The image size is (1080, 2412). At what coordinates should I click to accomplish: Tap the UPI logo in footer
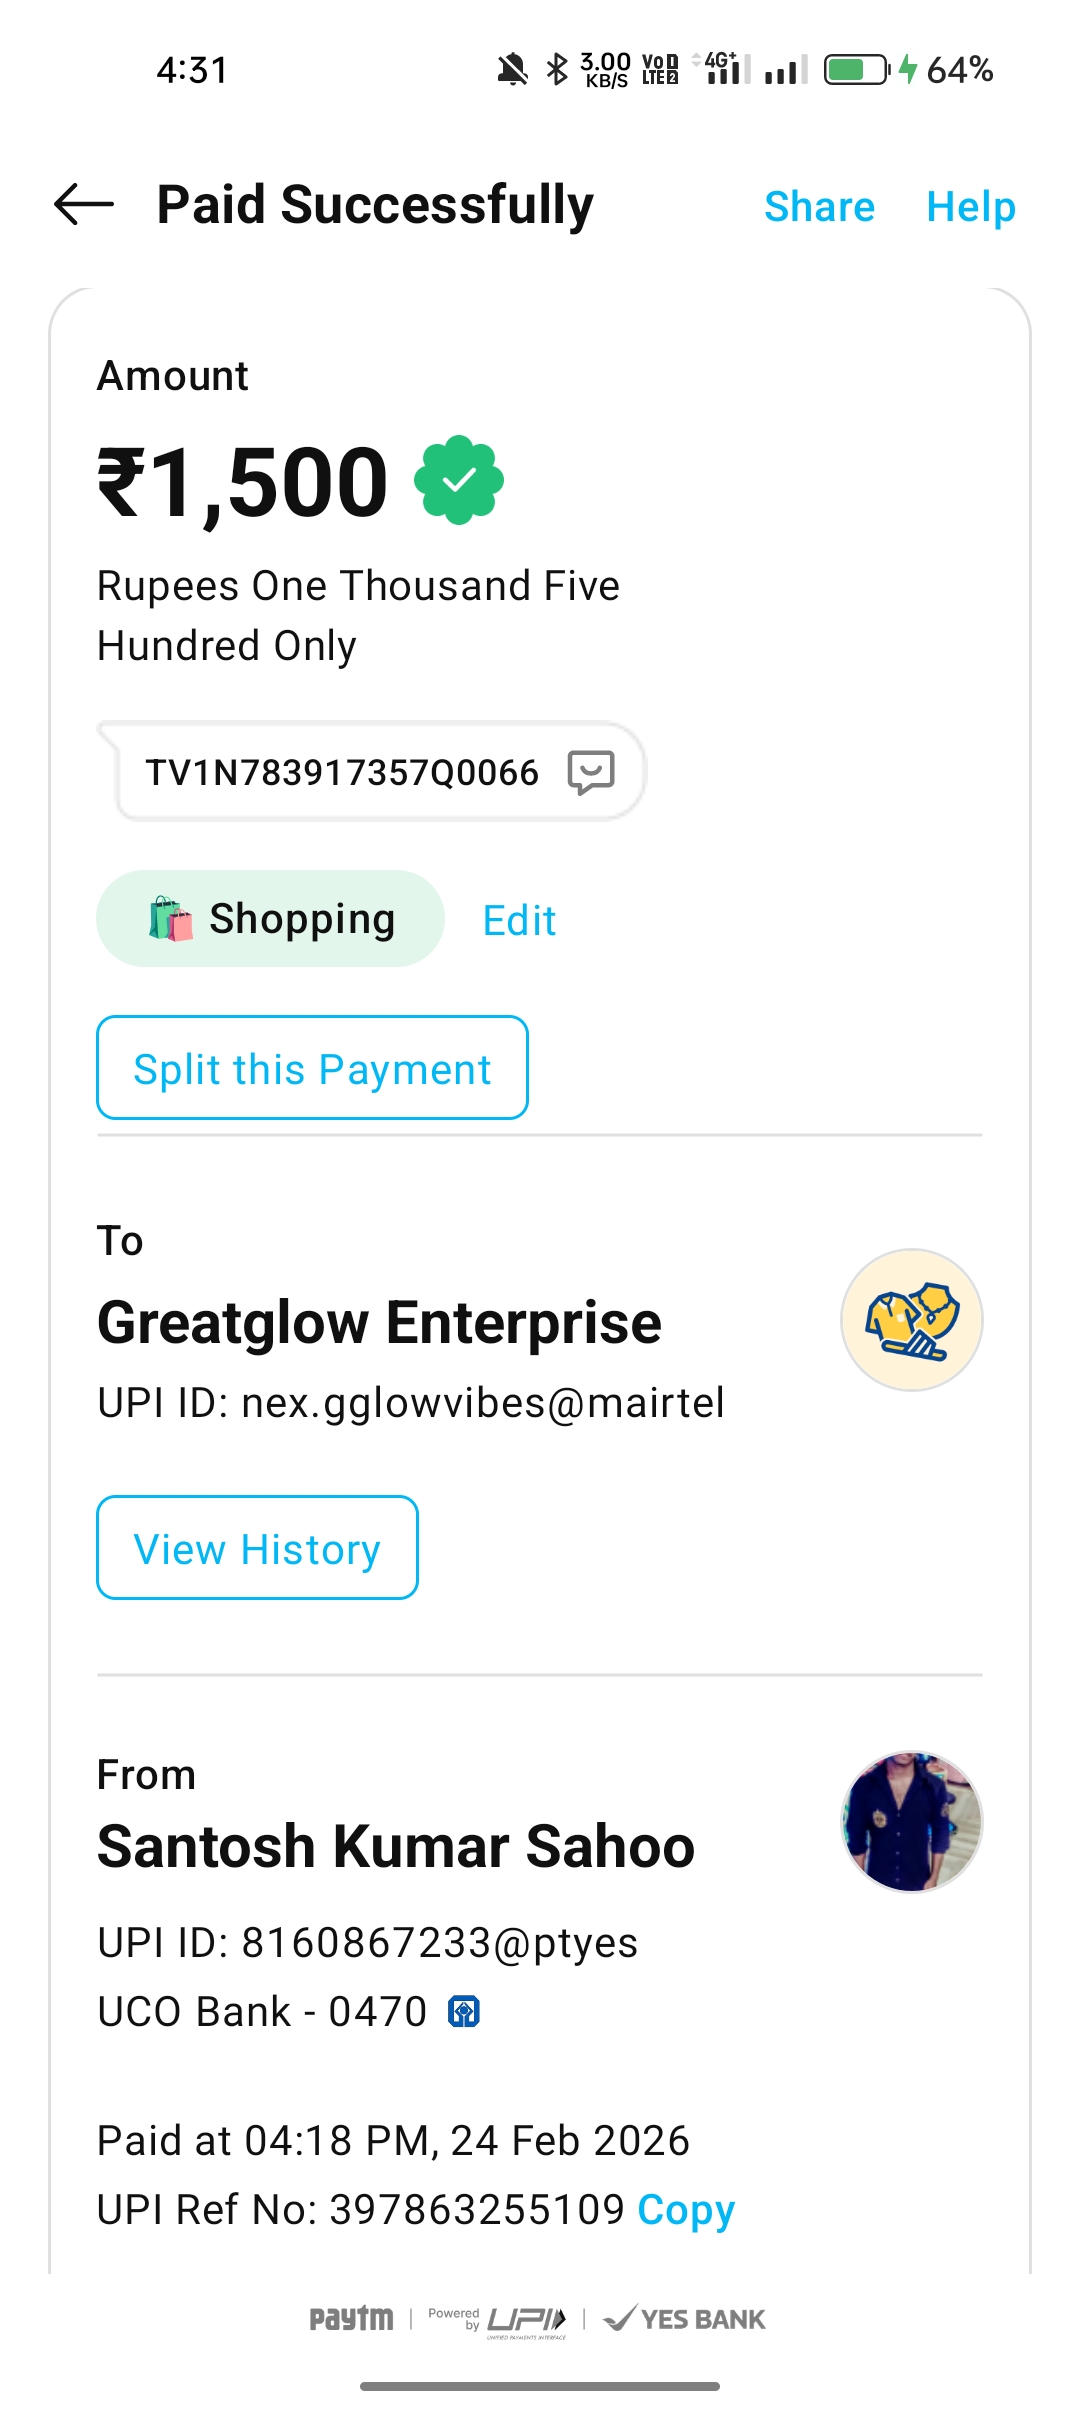tap(526, 2319)
